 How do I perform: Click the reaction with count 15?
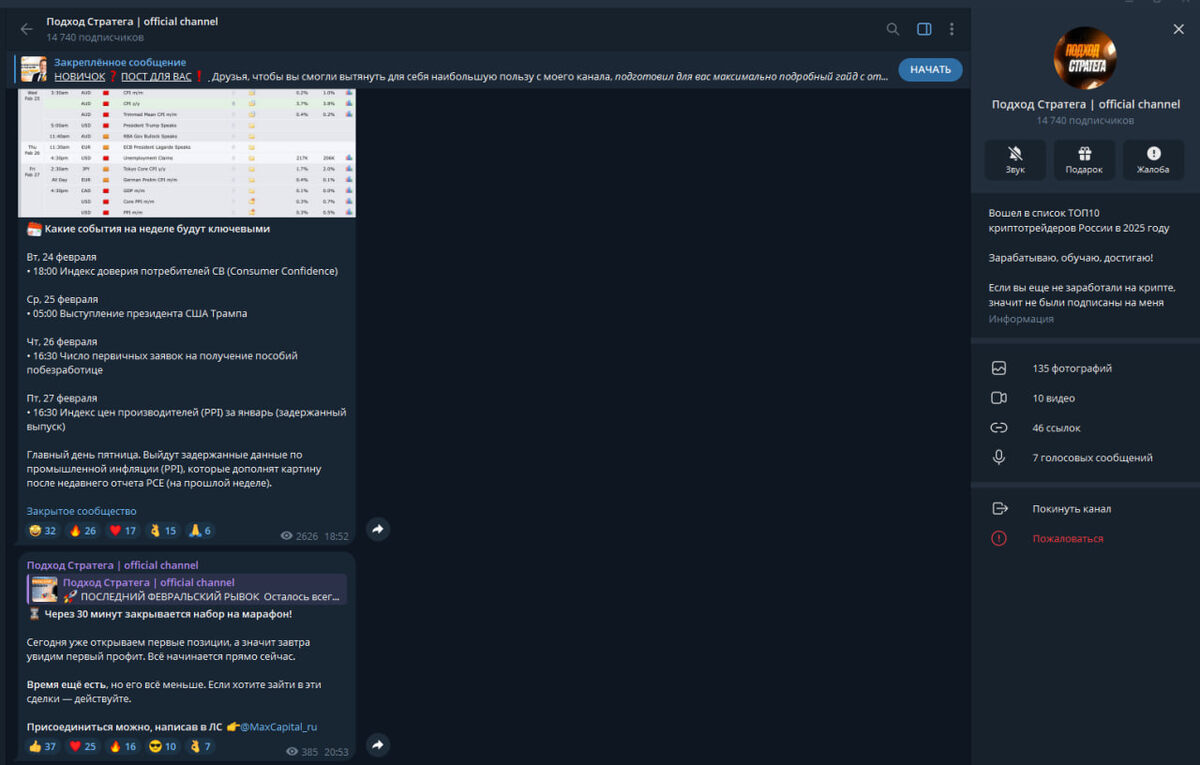click(x=163, y=531)
